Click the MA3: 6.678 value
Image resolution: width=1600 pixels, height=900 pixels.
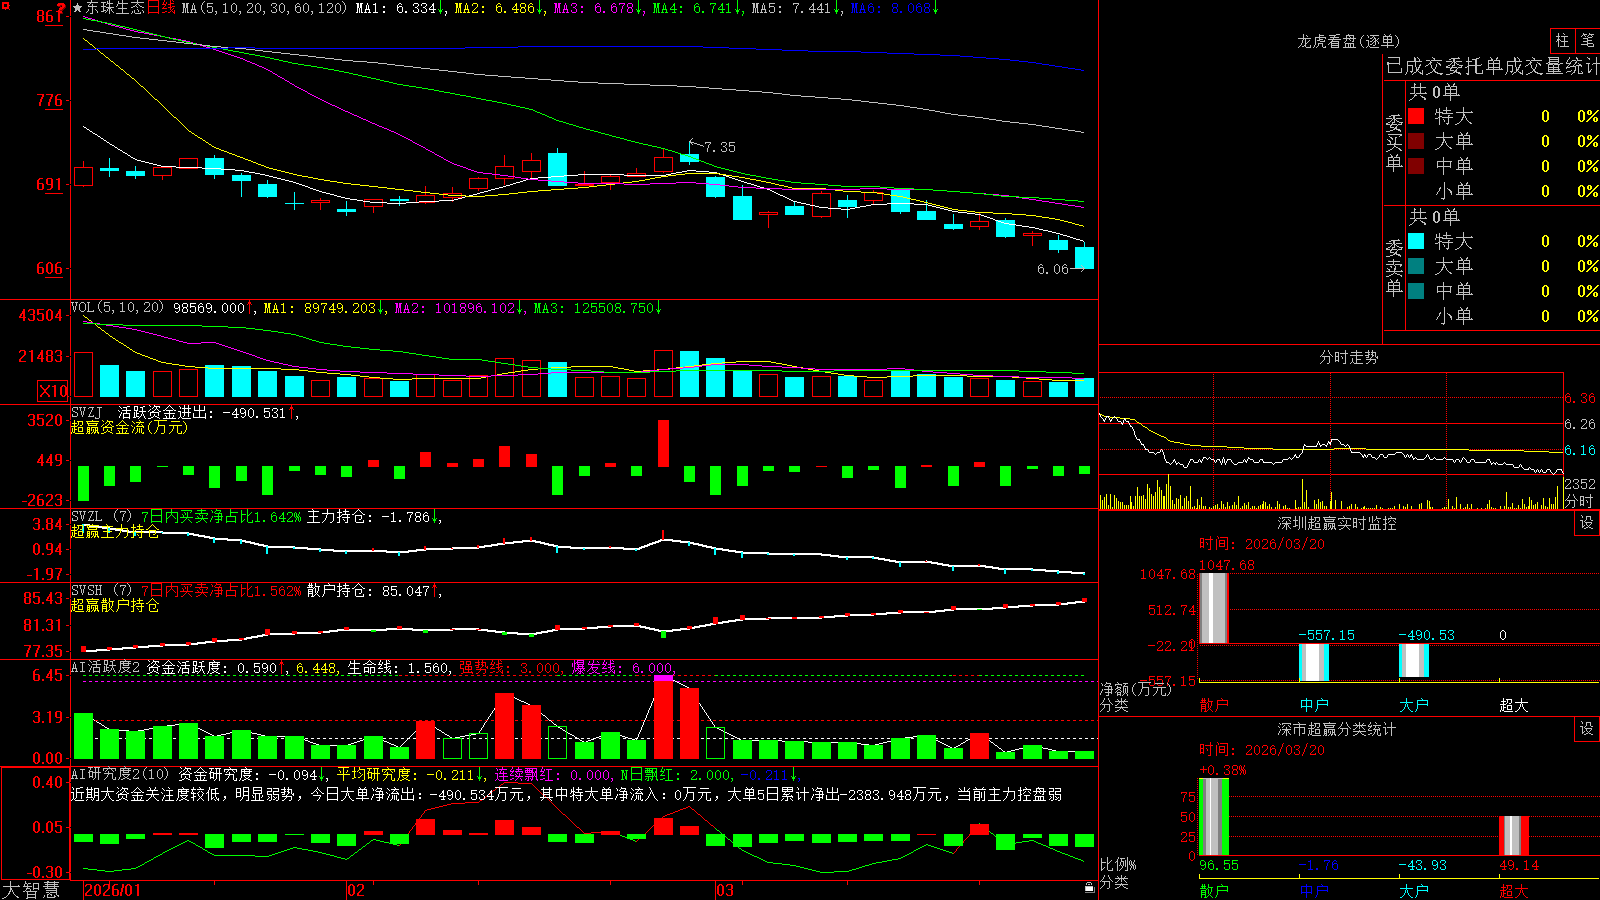[598, 8]
